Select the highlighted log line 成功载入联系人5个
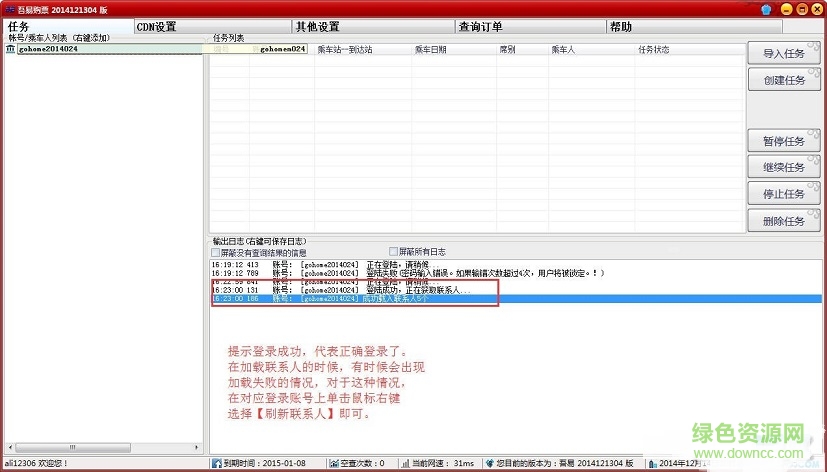The image size is (827, 472). pos(516,299)
